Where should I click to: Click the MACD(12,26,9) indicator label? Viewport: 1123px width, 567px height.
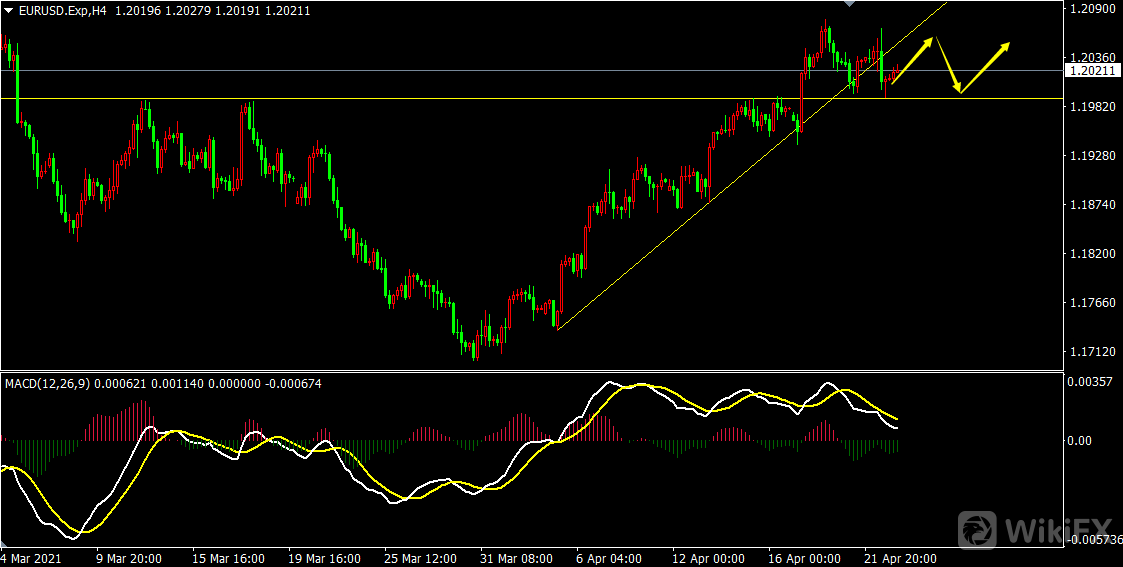(47, 383)
